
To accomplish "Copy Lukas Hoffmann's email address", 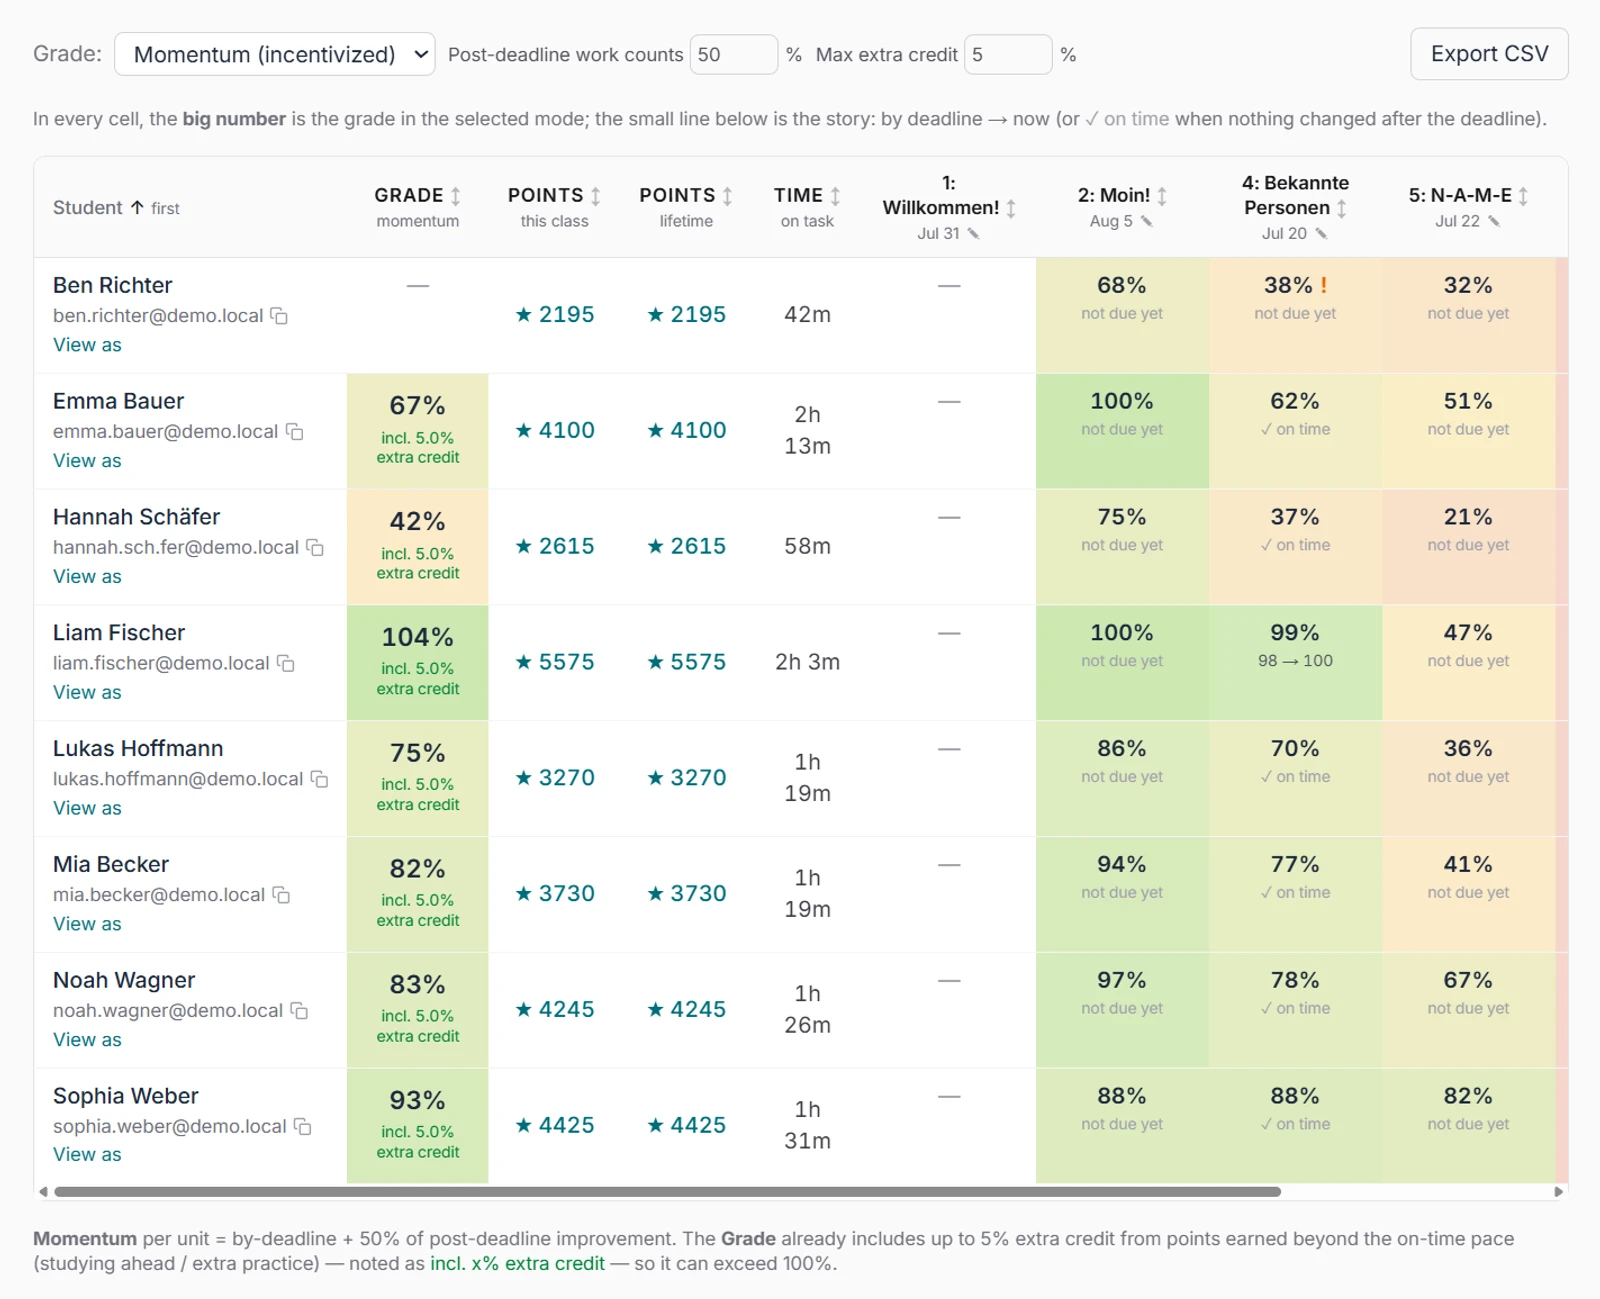I will click(320, 779).
